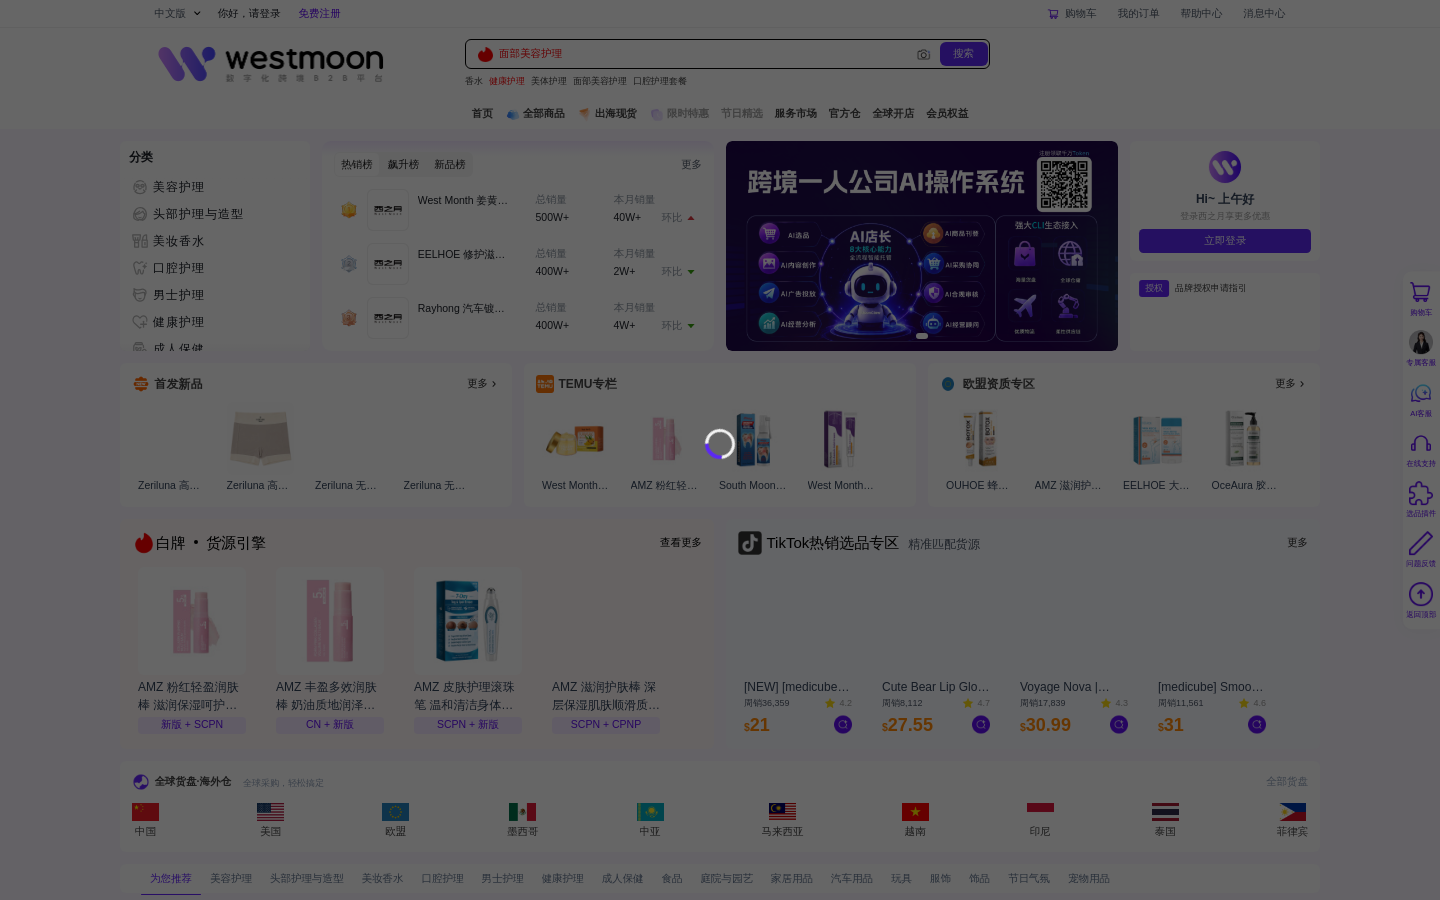Screen dimensions: 1440x900
Task: Select the 头部护理与造型 bottom tab
Action: 307,879
